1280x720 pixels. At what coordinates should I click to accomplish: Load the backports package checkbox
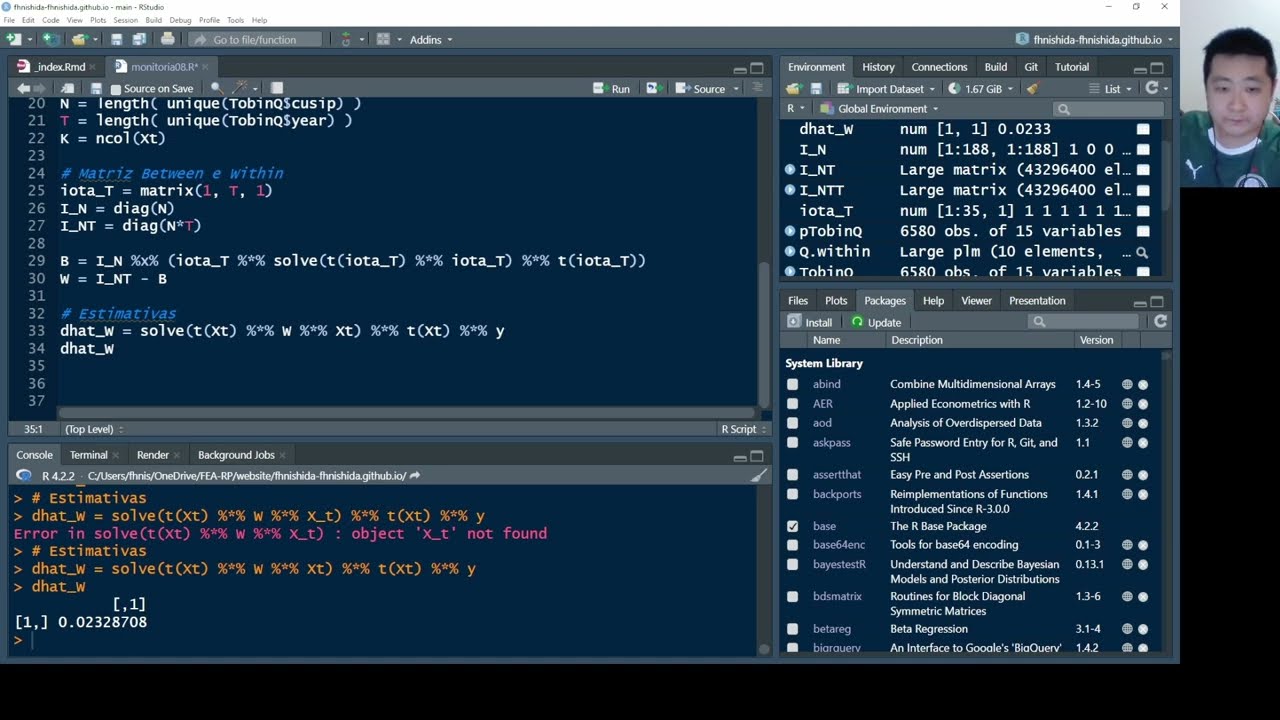pos(793,494)
